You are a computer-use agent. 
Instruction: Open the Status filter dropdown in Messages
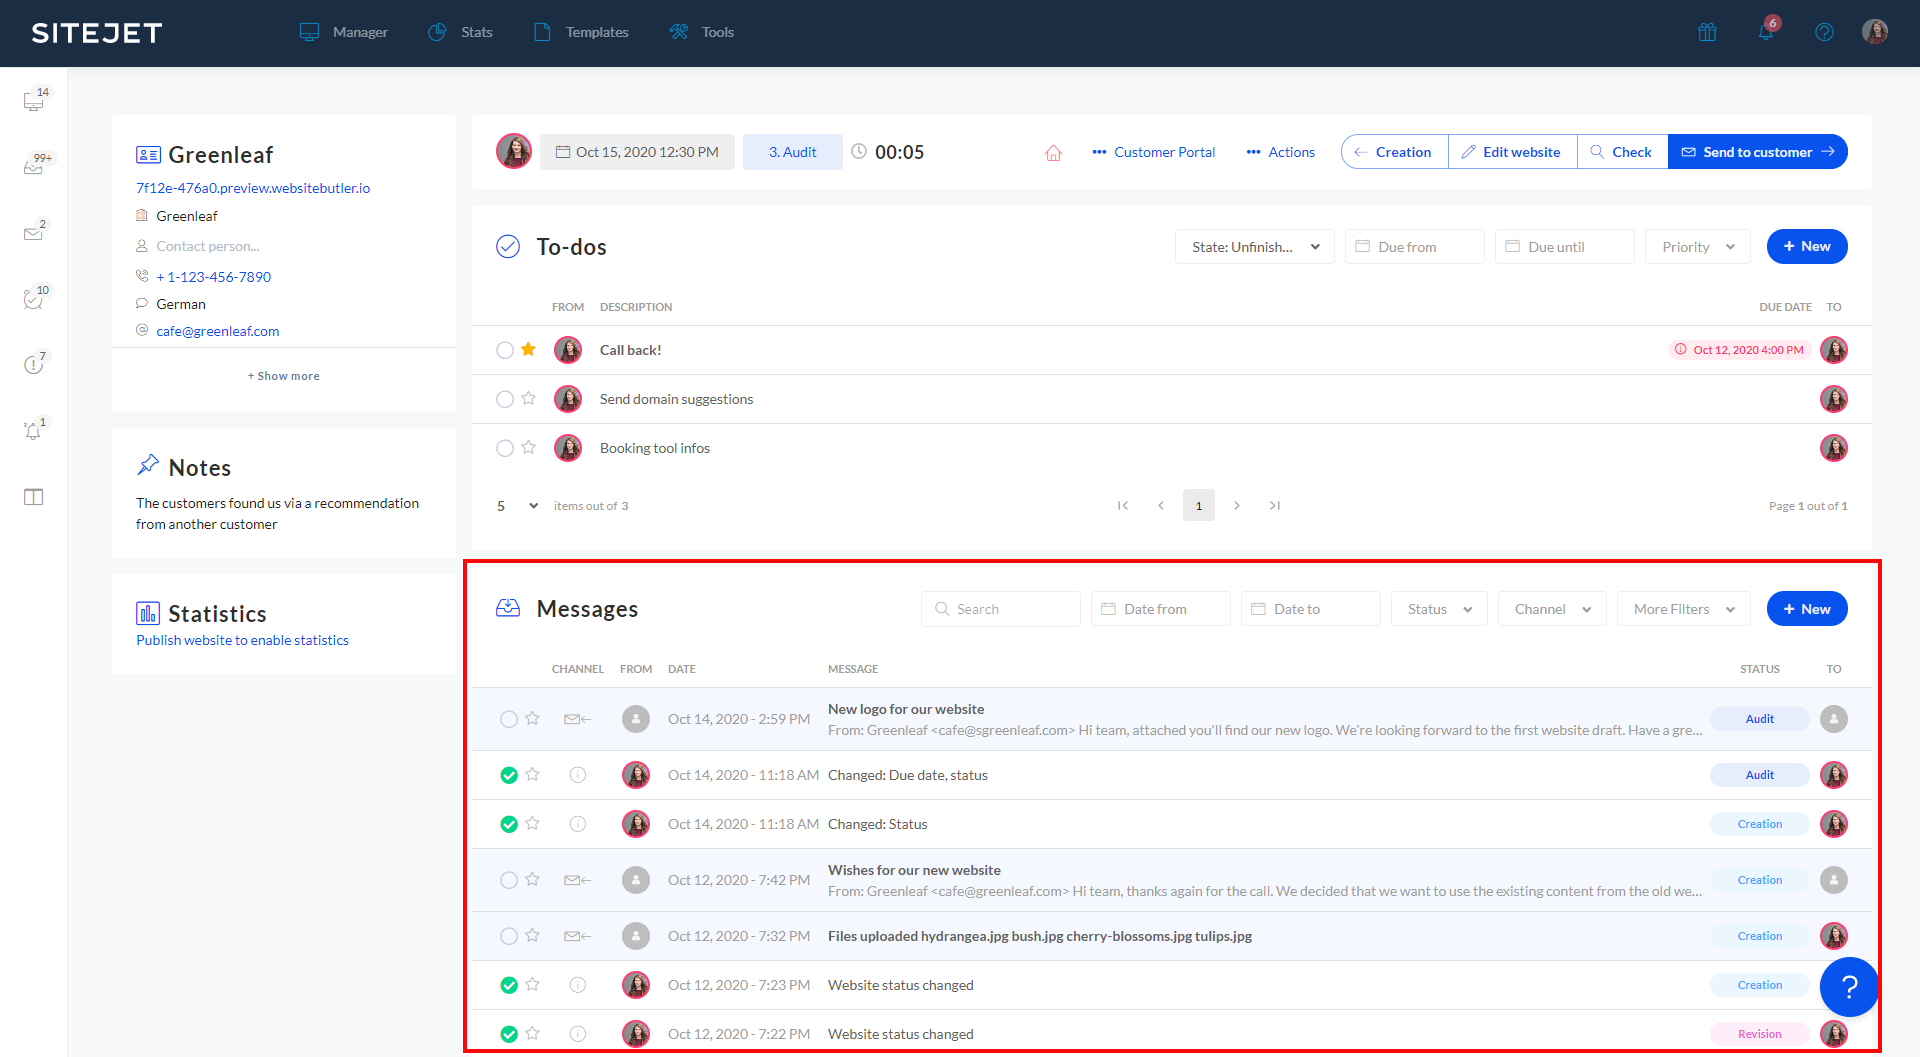pyautogui.click(x=1438, y=608)
